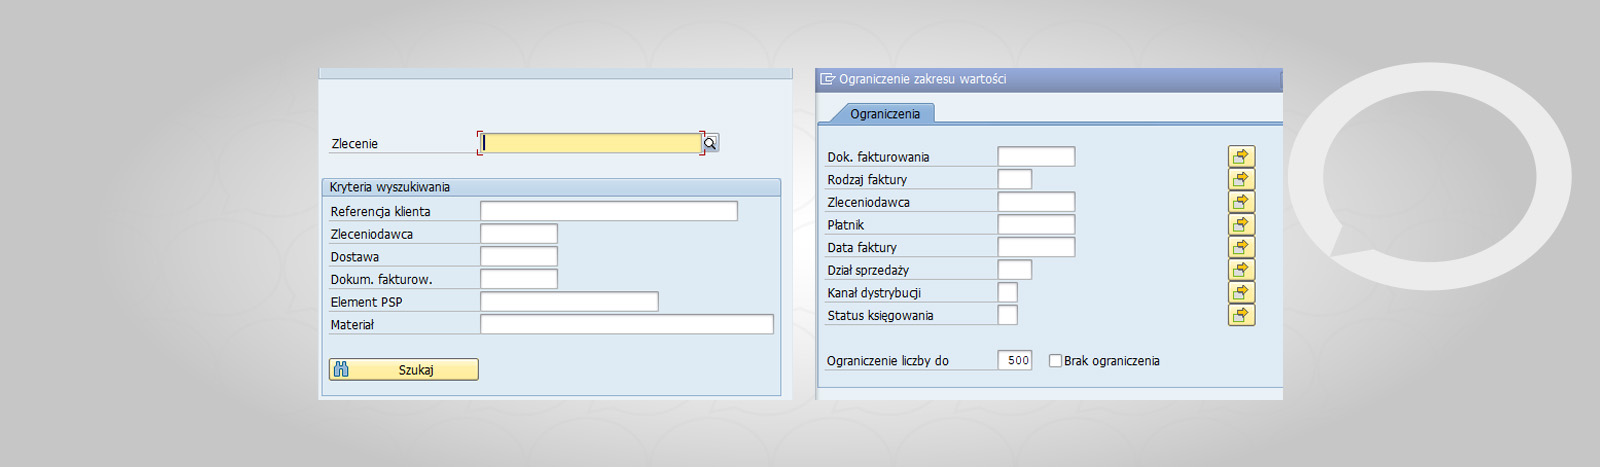
Task: Focus the Zlecenie input field
Action: [x=591, y=143]
